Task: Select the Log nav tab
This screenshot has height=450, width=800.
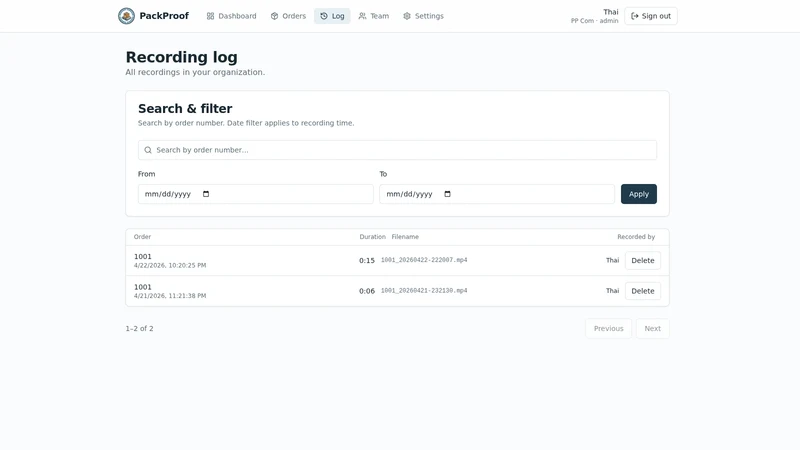Action: (x=332, y=16)
